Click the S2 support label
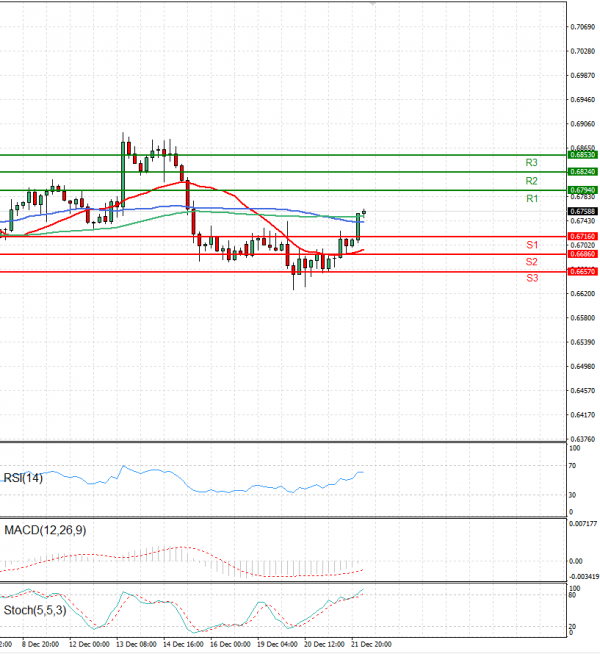The image size is (600, 654). point(531,262)
